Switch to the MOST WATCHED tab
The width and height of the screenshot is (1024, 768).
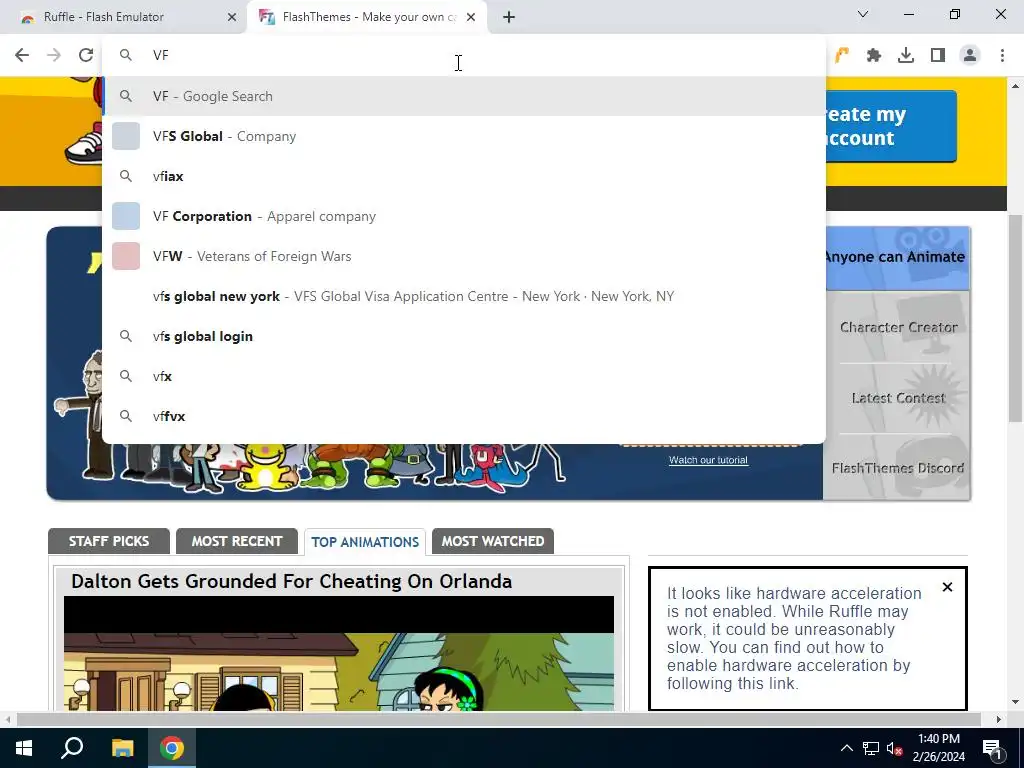coord(493,541)
